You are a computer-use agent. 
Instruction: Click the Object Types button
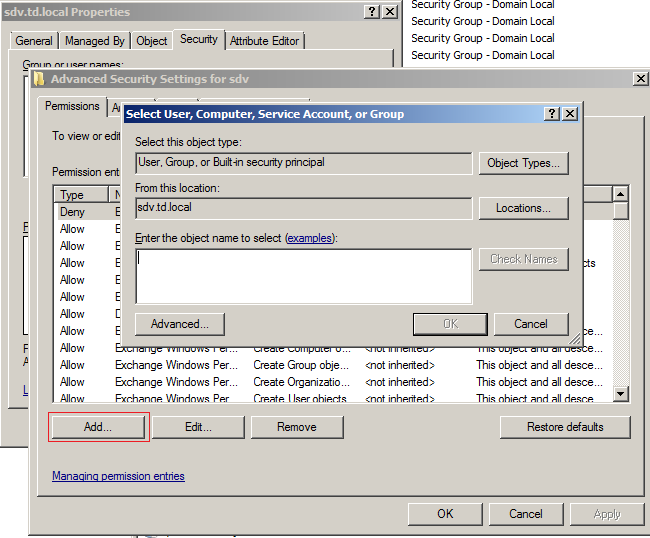pos(524,163)
